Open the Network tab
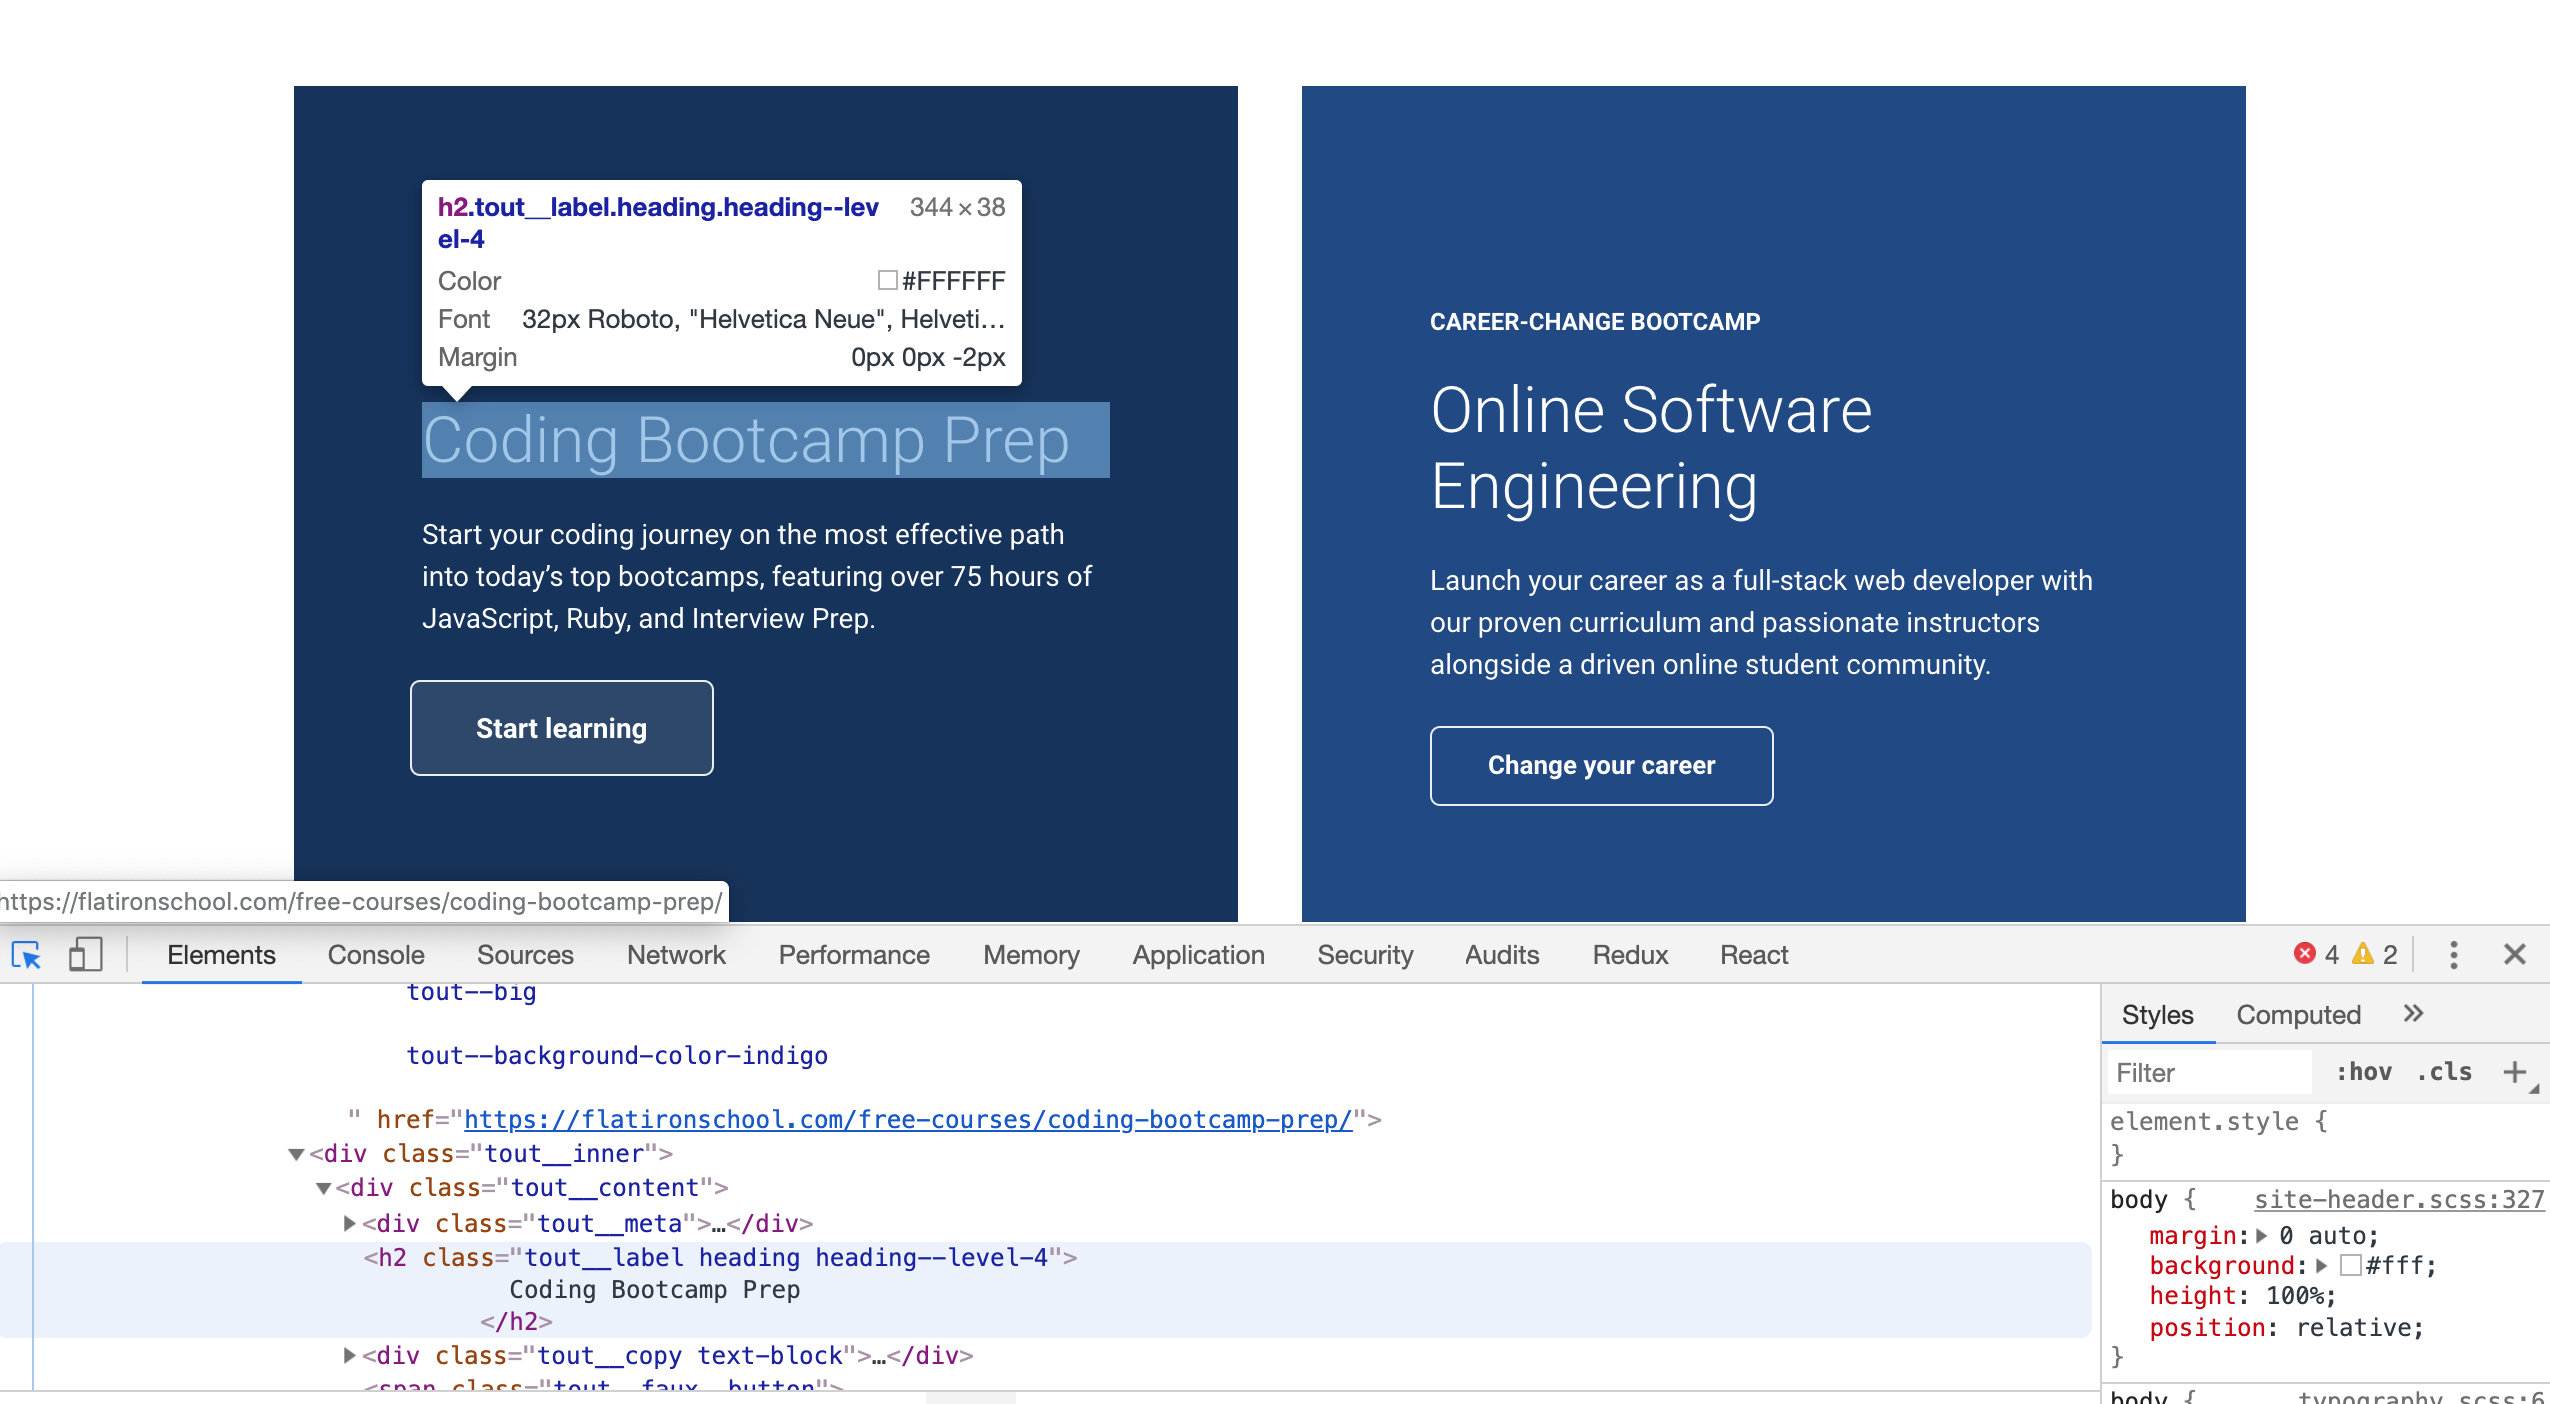Screen dimensions: 2550x1404 coord(676,955)
